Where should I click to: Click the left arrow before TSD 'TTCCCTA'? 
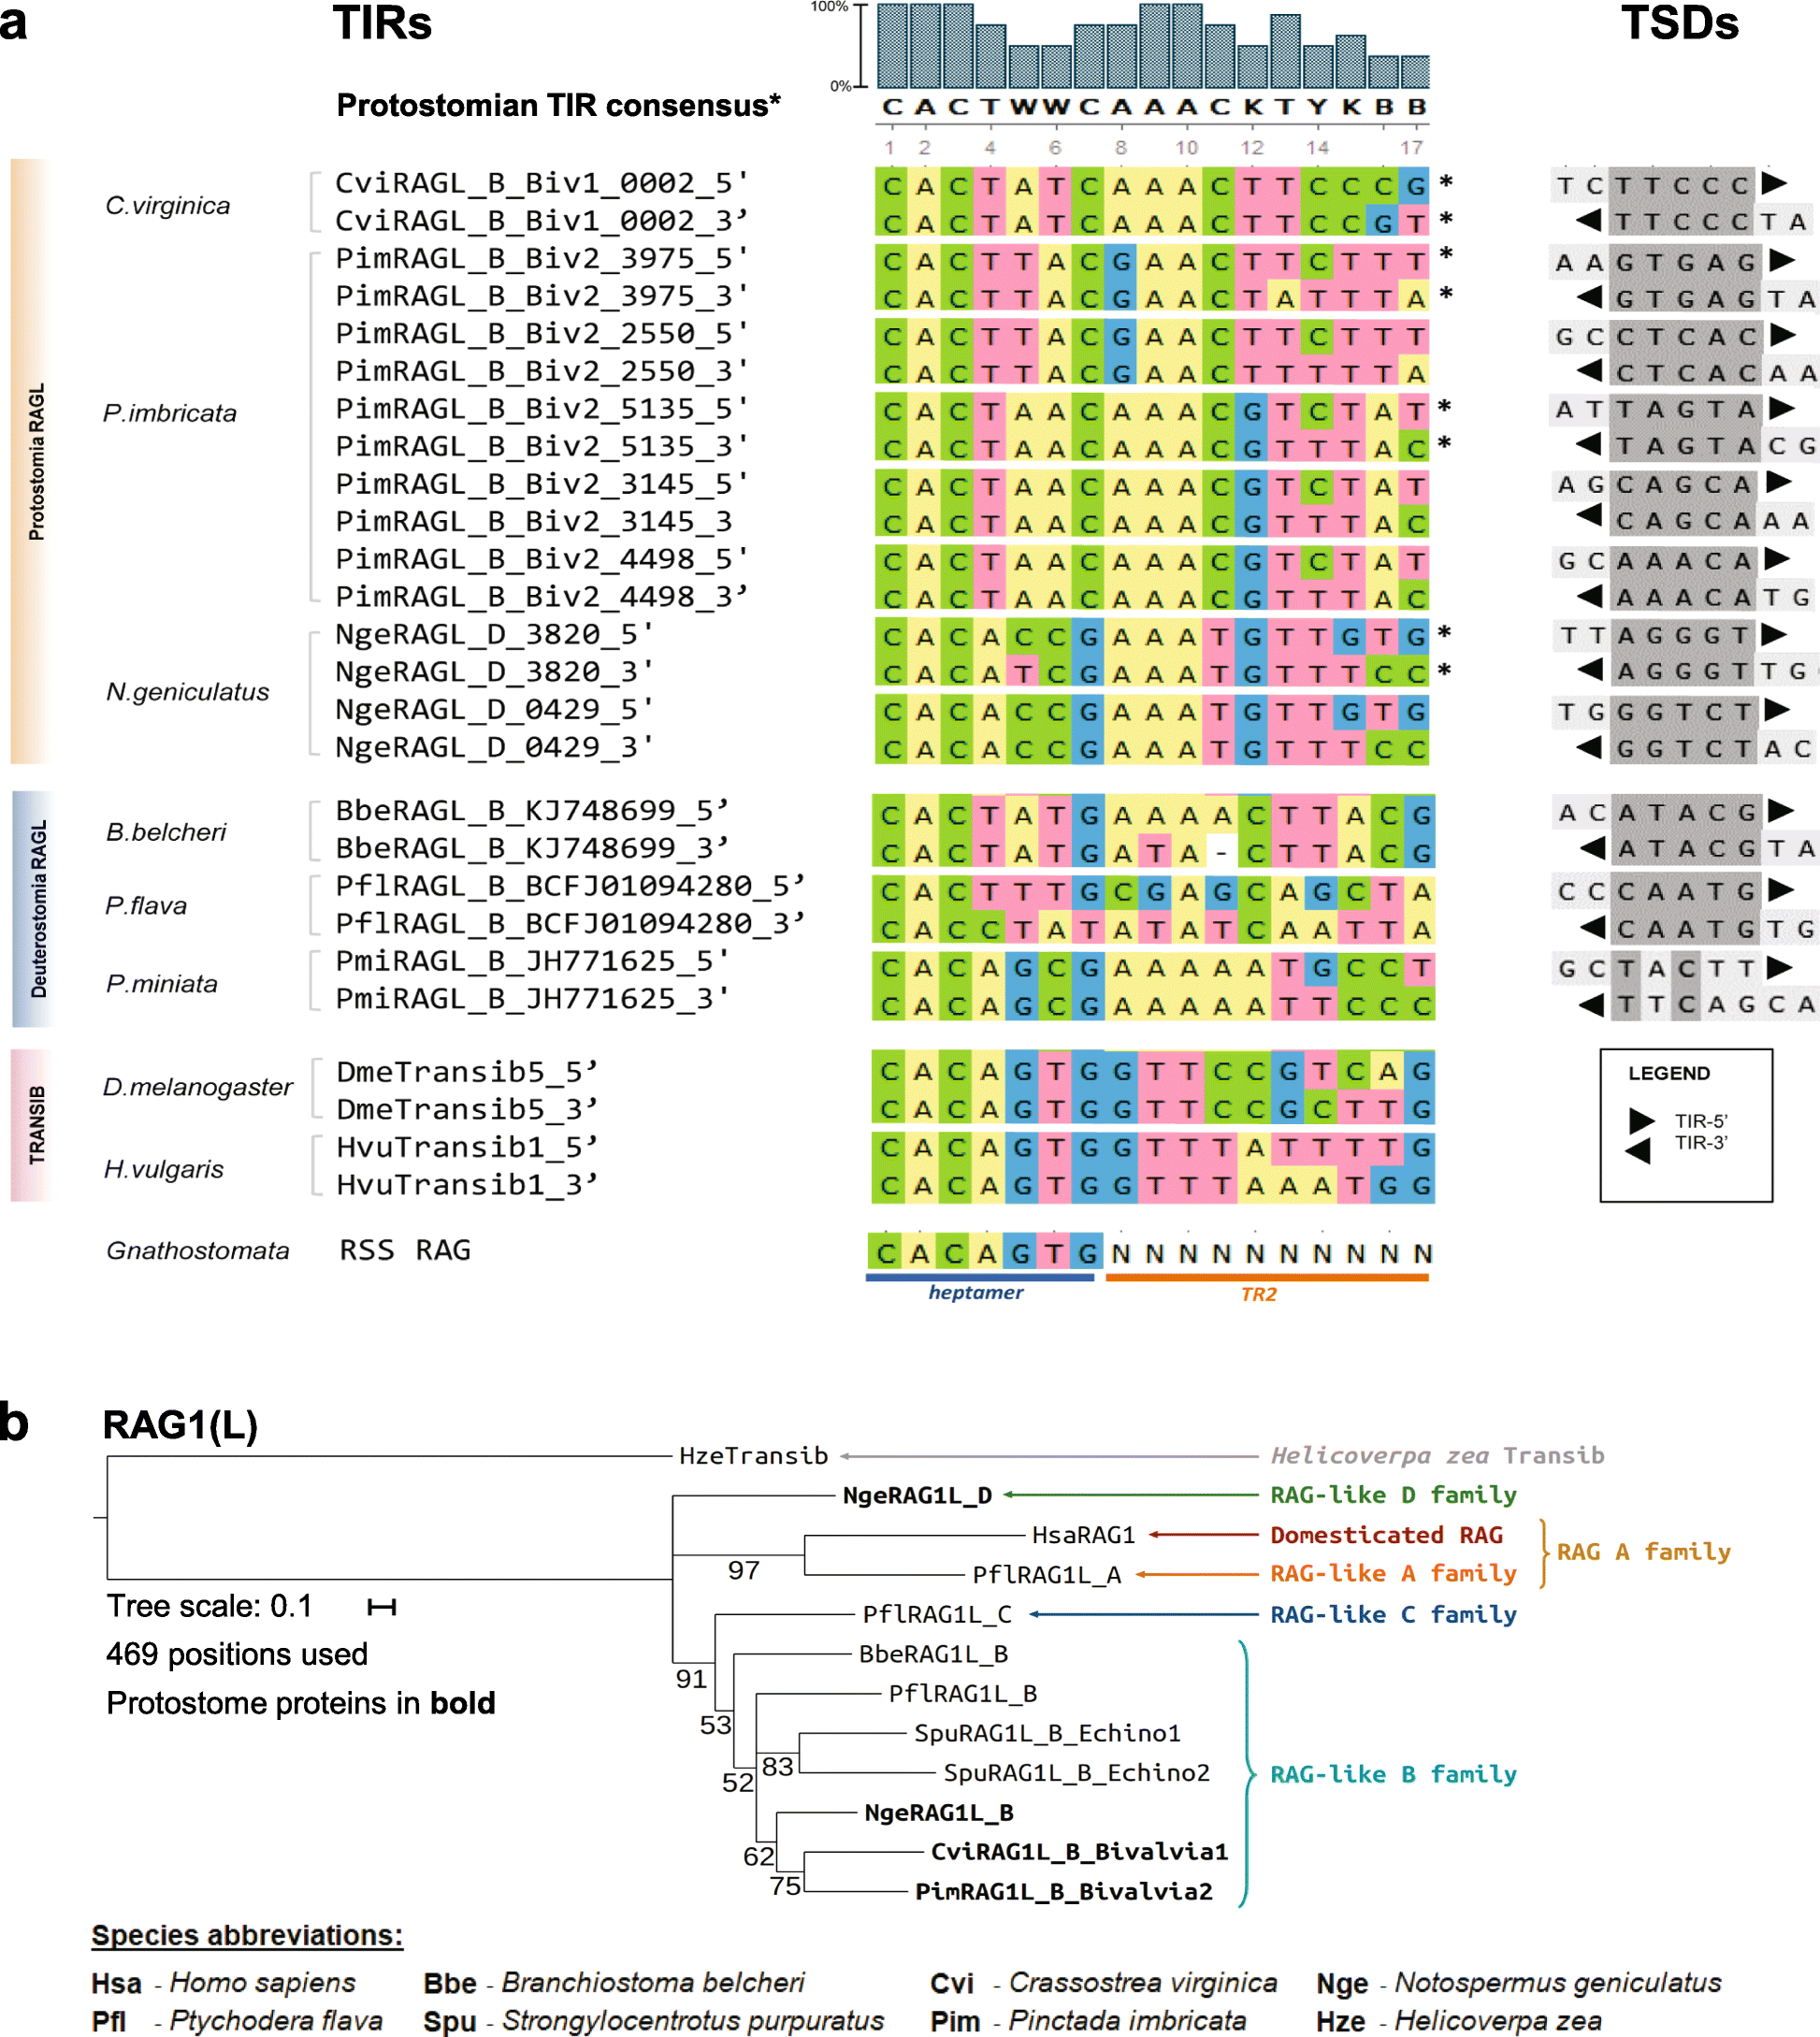(1588, 220)
